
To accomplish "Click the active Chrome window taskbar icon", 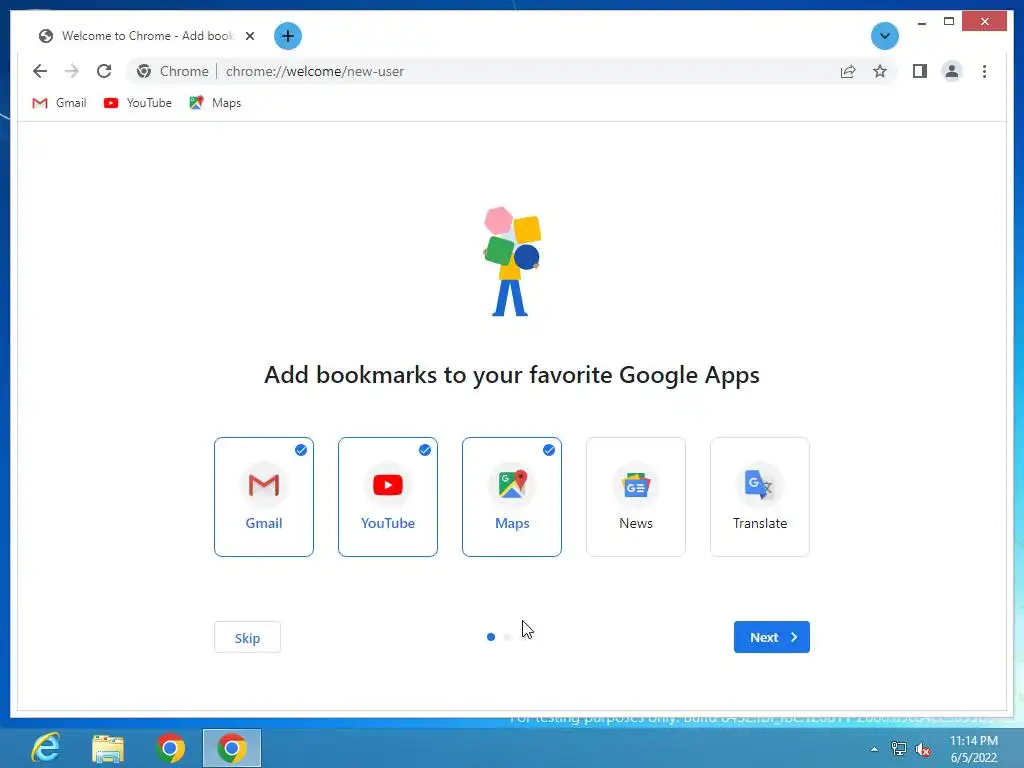I will click(x=232, y=748).
